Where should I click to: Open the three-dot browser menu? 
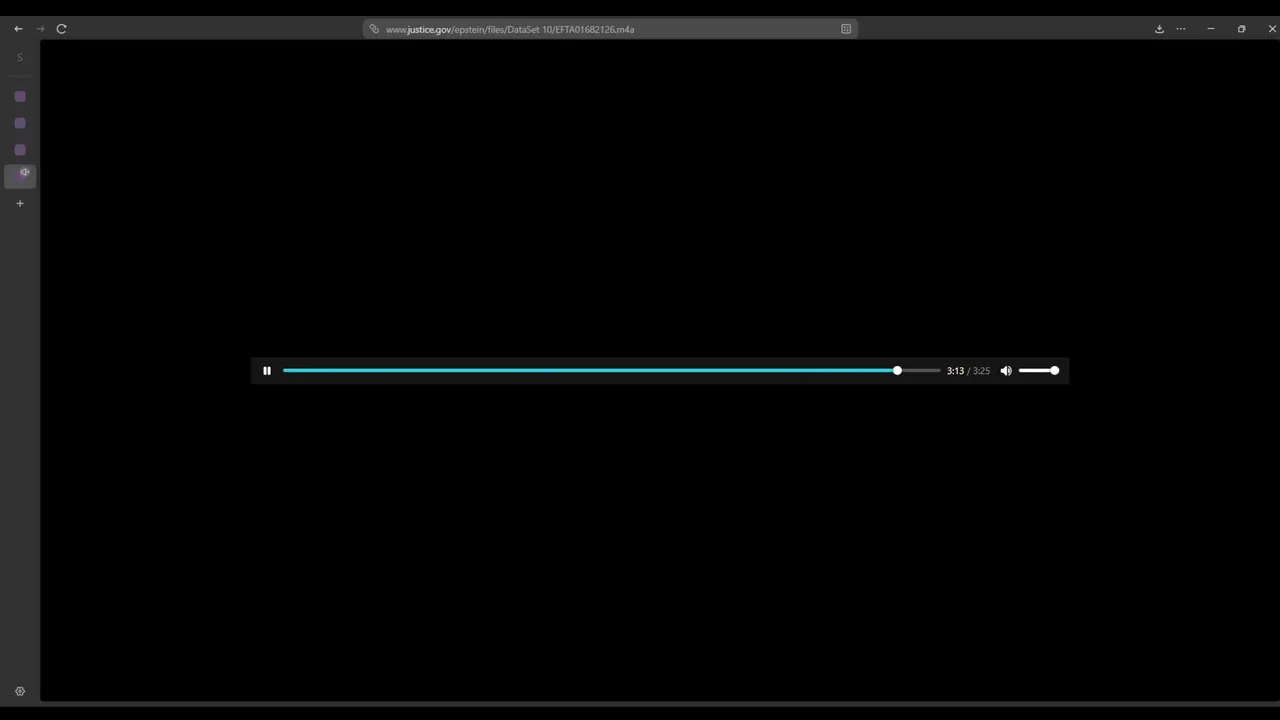pos(1181,29)
